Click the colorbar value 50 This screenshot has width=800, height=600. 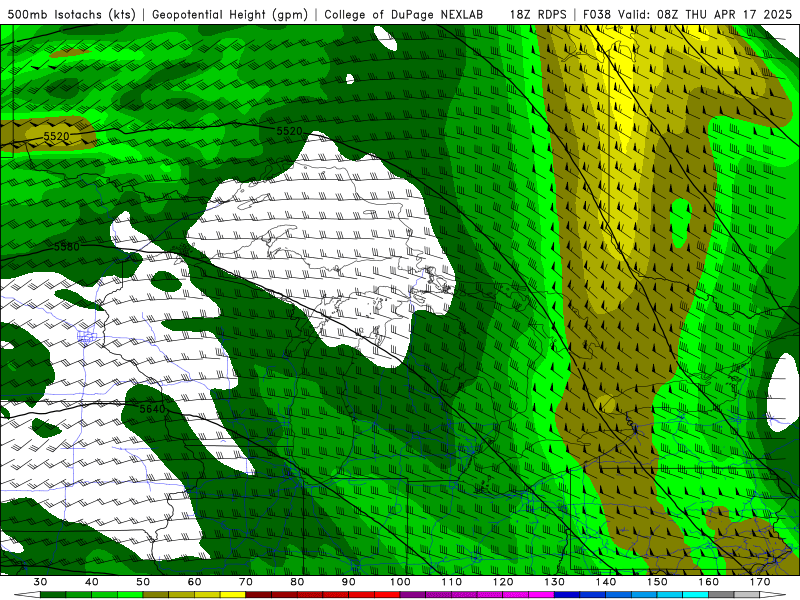(143, 582)
